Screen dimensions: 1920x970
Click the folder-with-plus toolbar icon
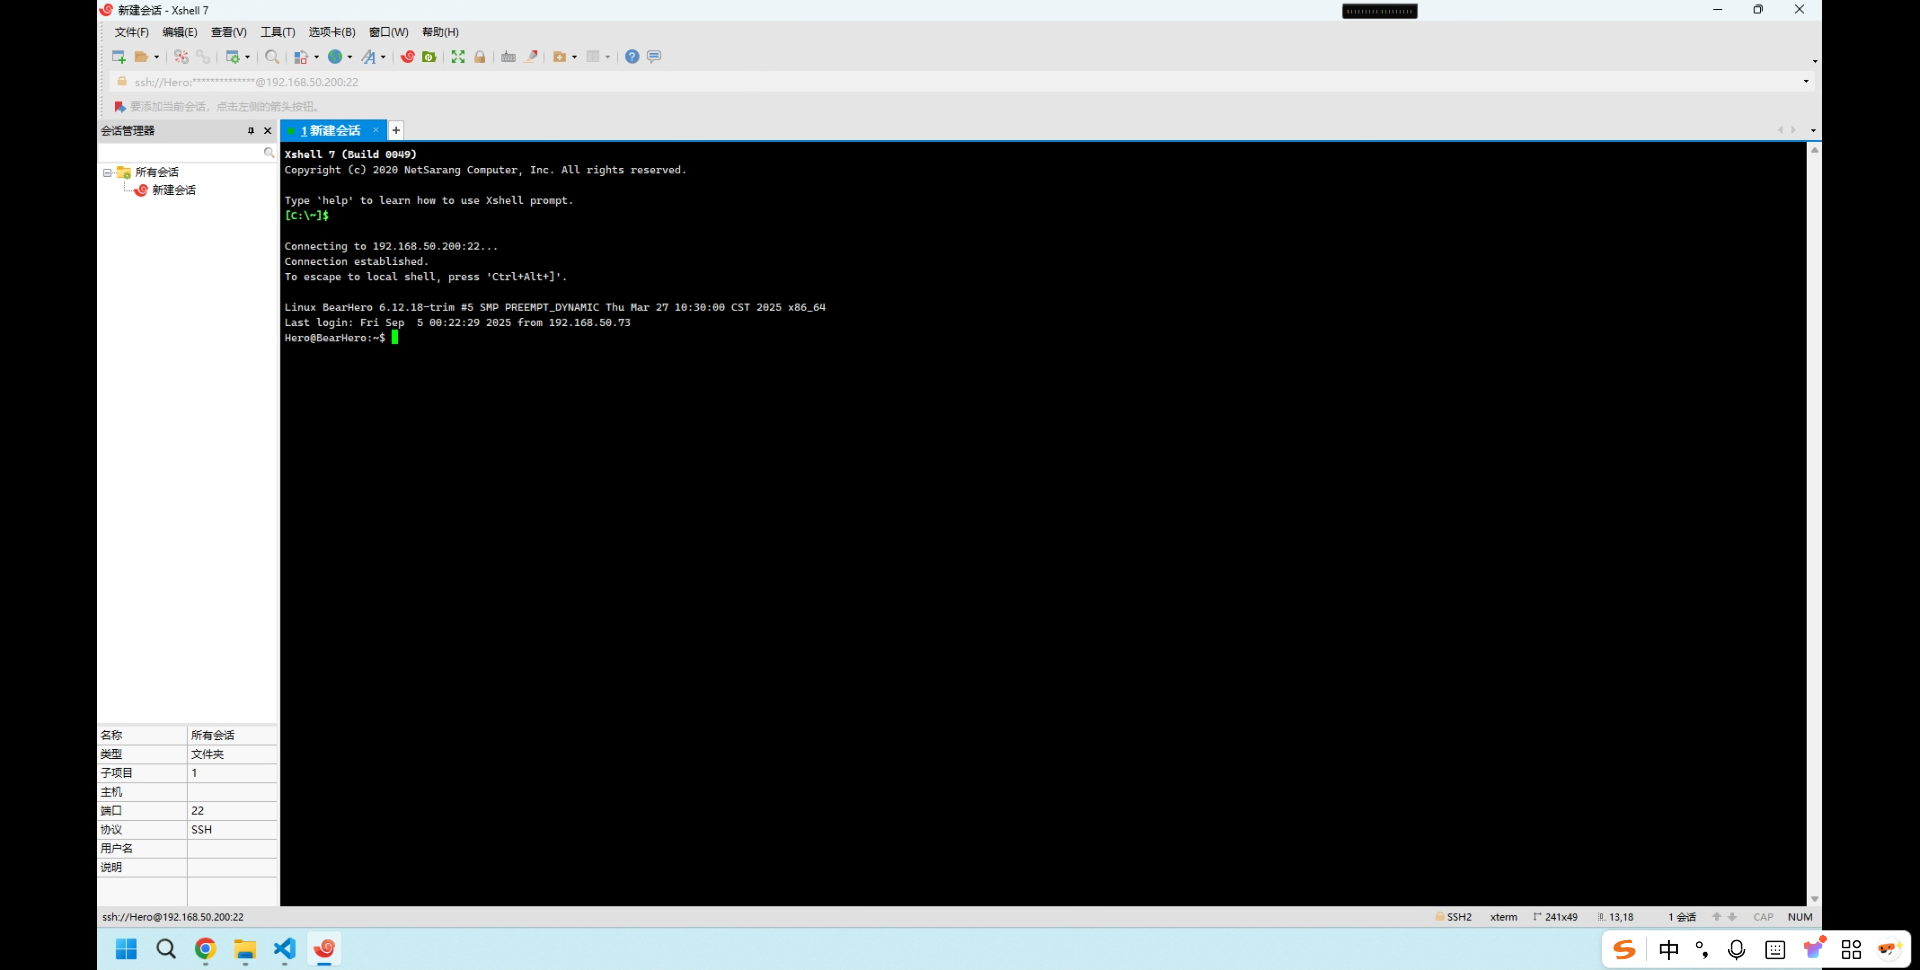point(560,57)
